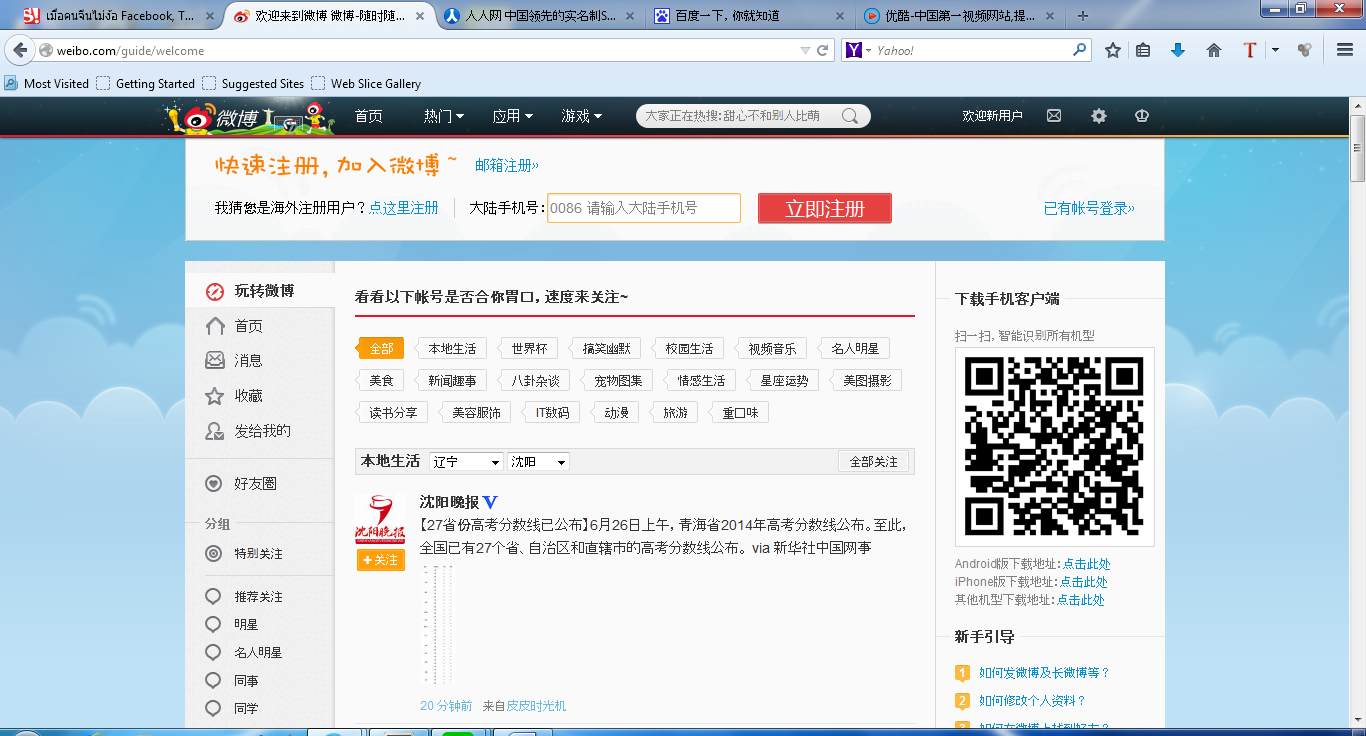
Task: Click the 玩转微博 compass icon in sidebar
Action: click(x=214, y=292)
